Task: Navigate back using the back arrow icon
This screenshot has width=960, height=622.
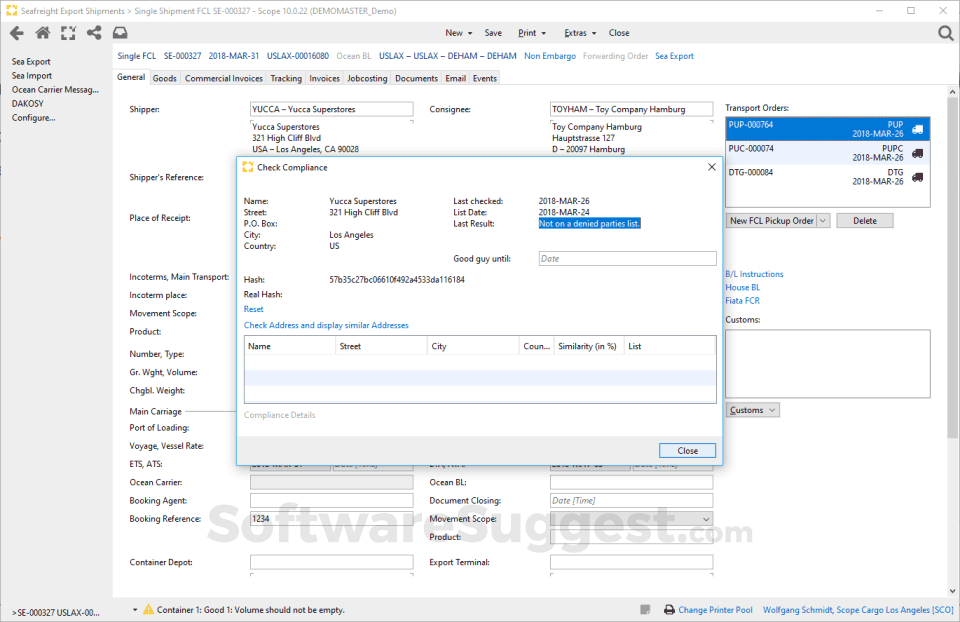Action: [16, 32]
